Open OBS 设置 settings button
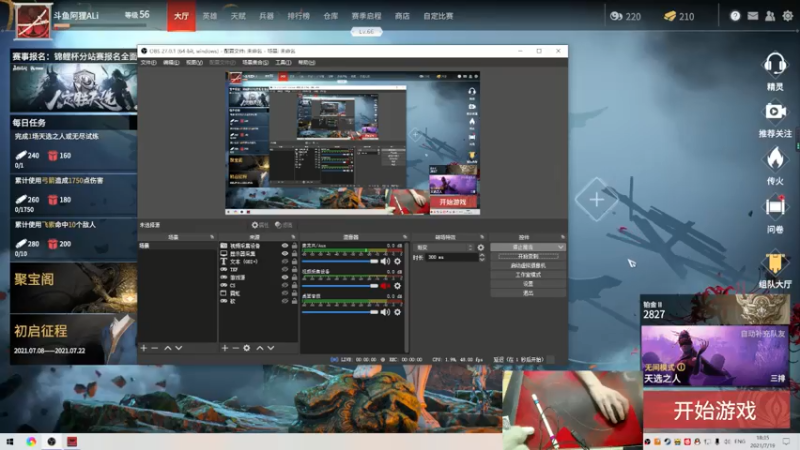 pos(528,284)
